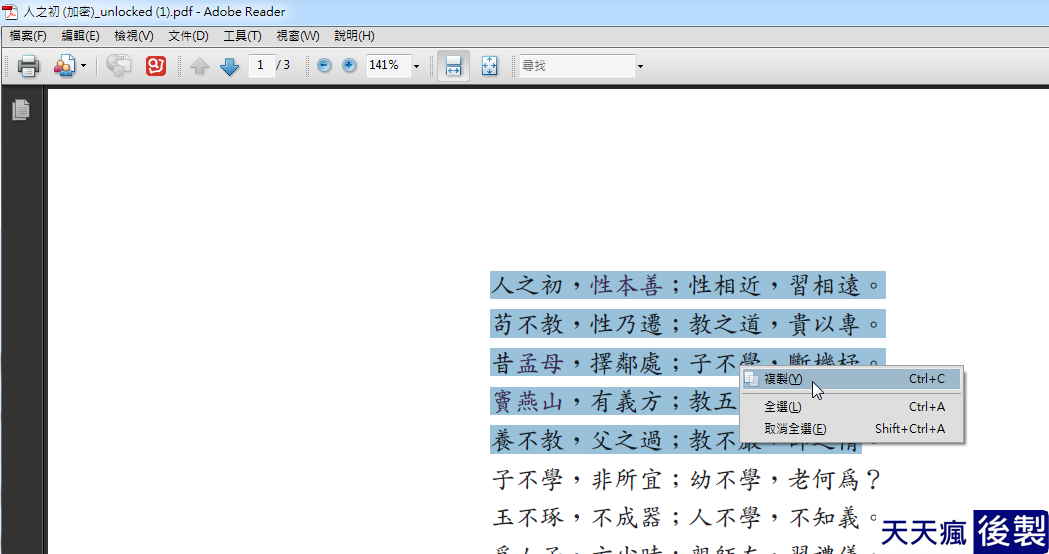Image resolution: width=1049 pixels, height=554 pixels.
Task: Click the red application icon in toolbar
Action: (x=156, y=66)
